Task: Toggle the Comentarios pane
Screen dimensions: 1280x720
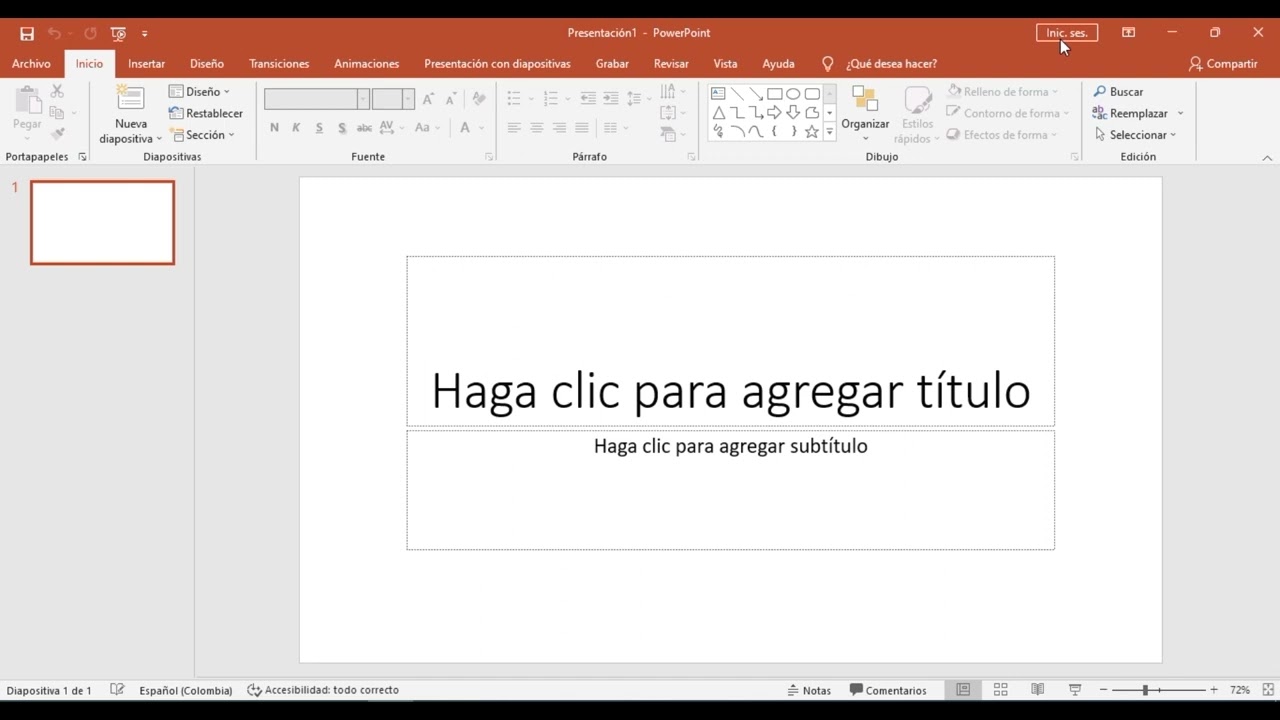Action: 888,690
